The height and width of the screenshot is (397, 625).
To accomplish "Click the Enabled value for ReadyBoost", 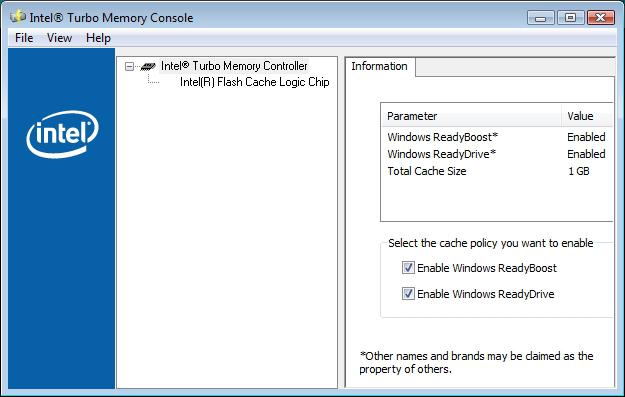I will (586, 137).
